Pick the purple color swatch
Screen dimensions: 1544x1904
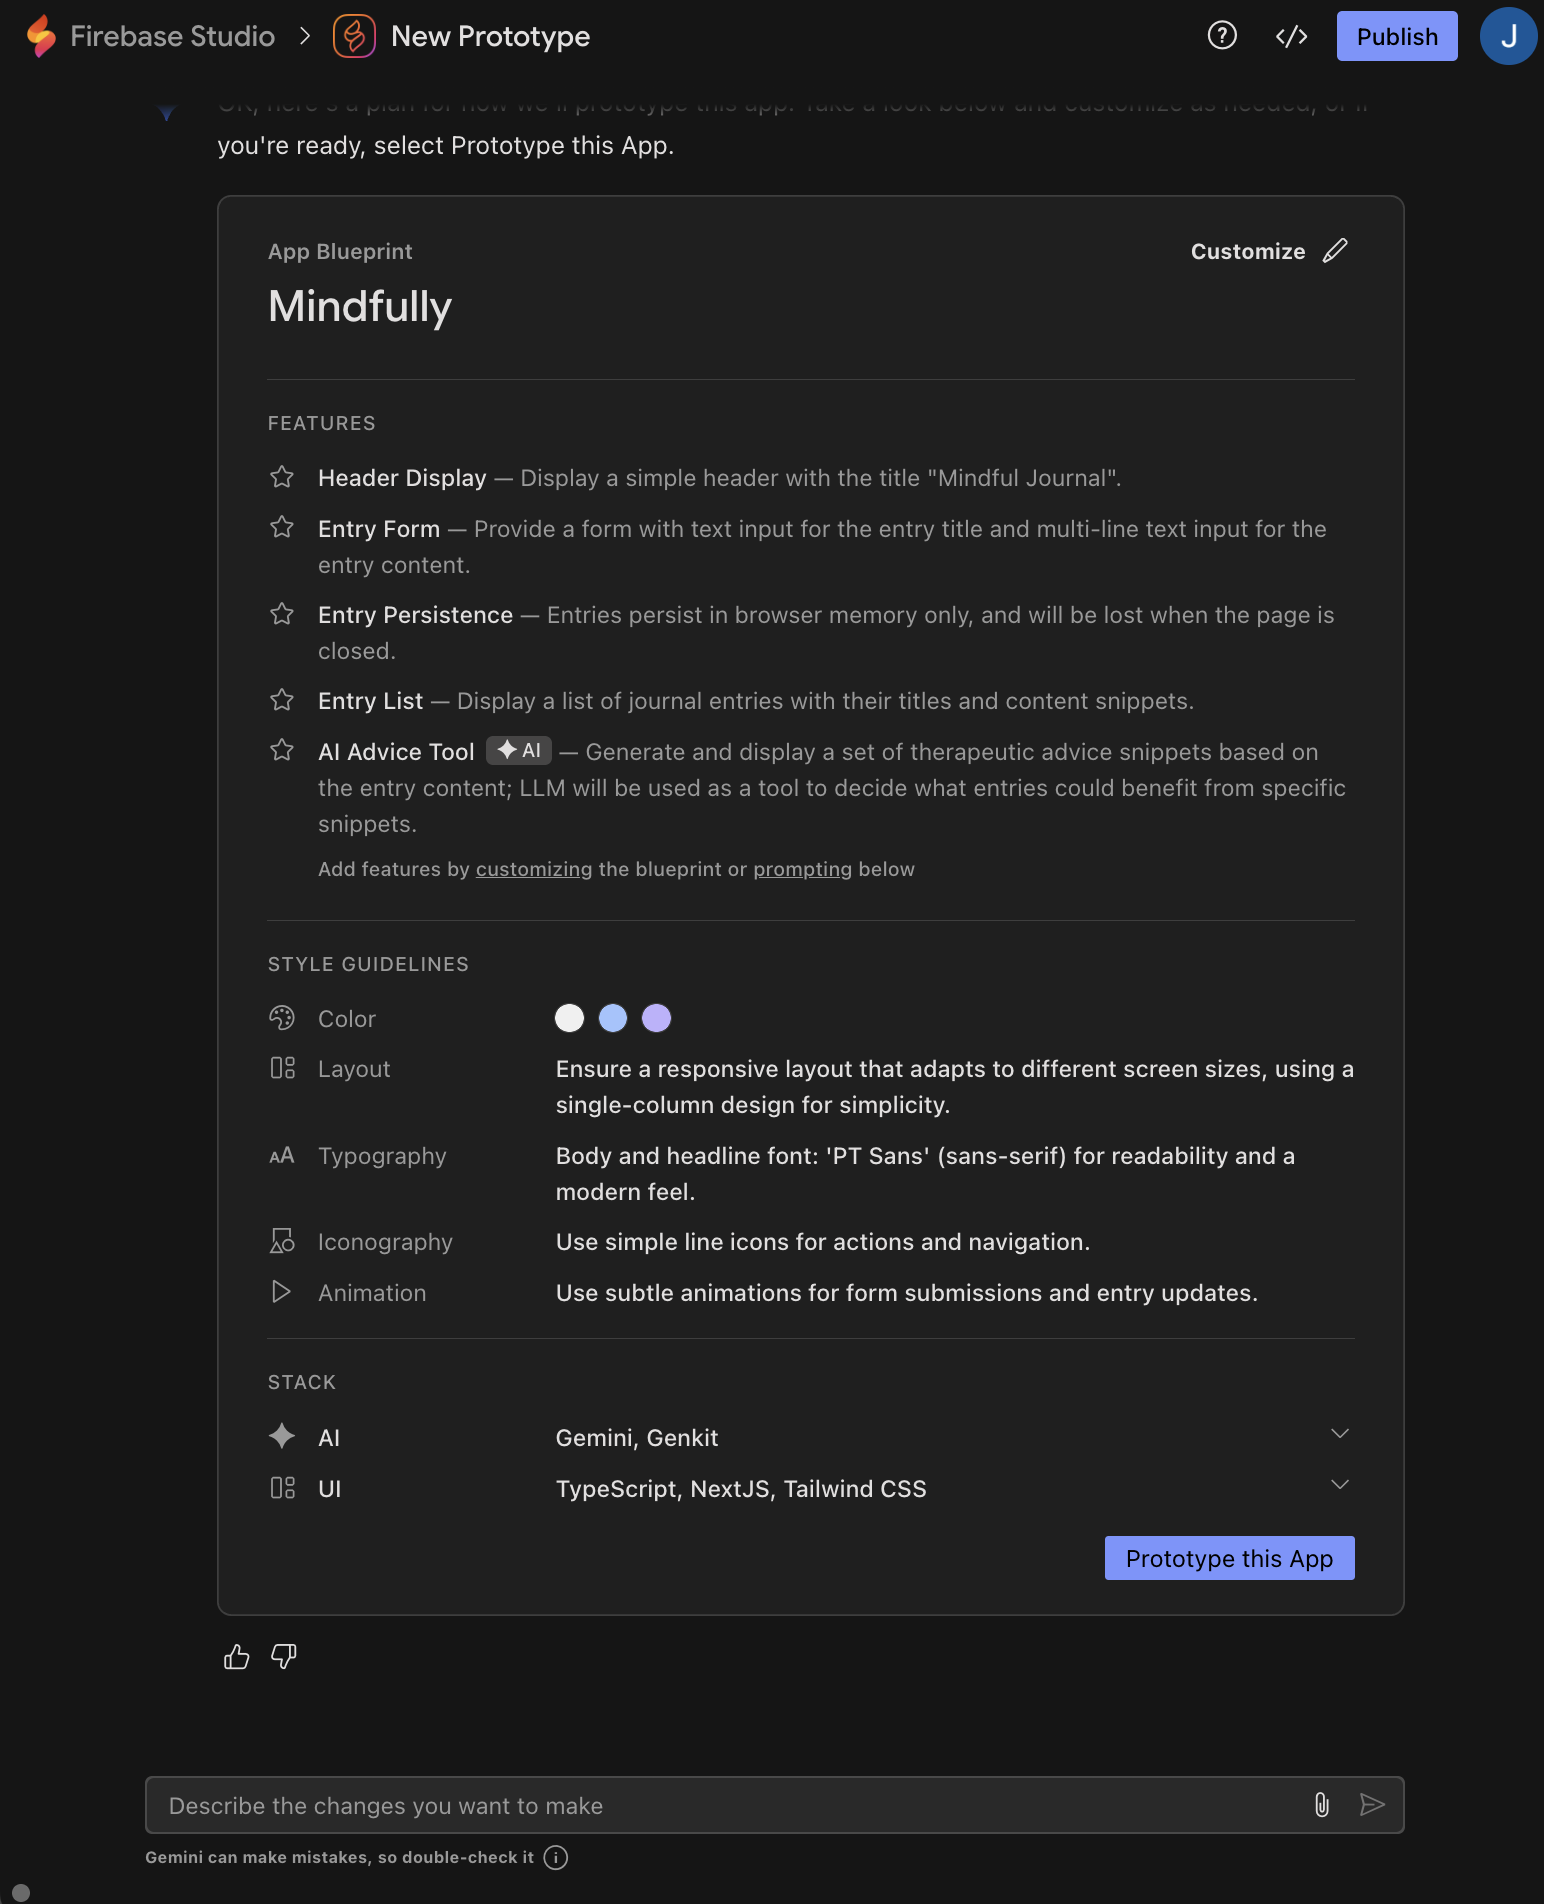(656, 1017)
